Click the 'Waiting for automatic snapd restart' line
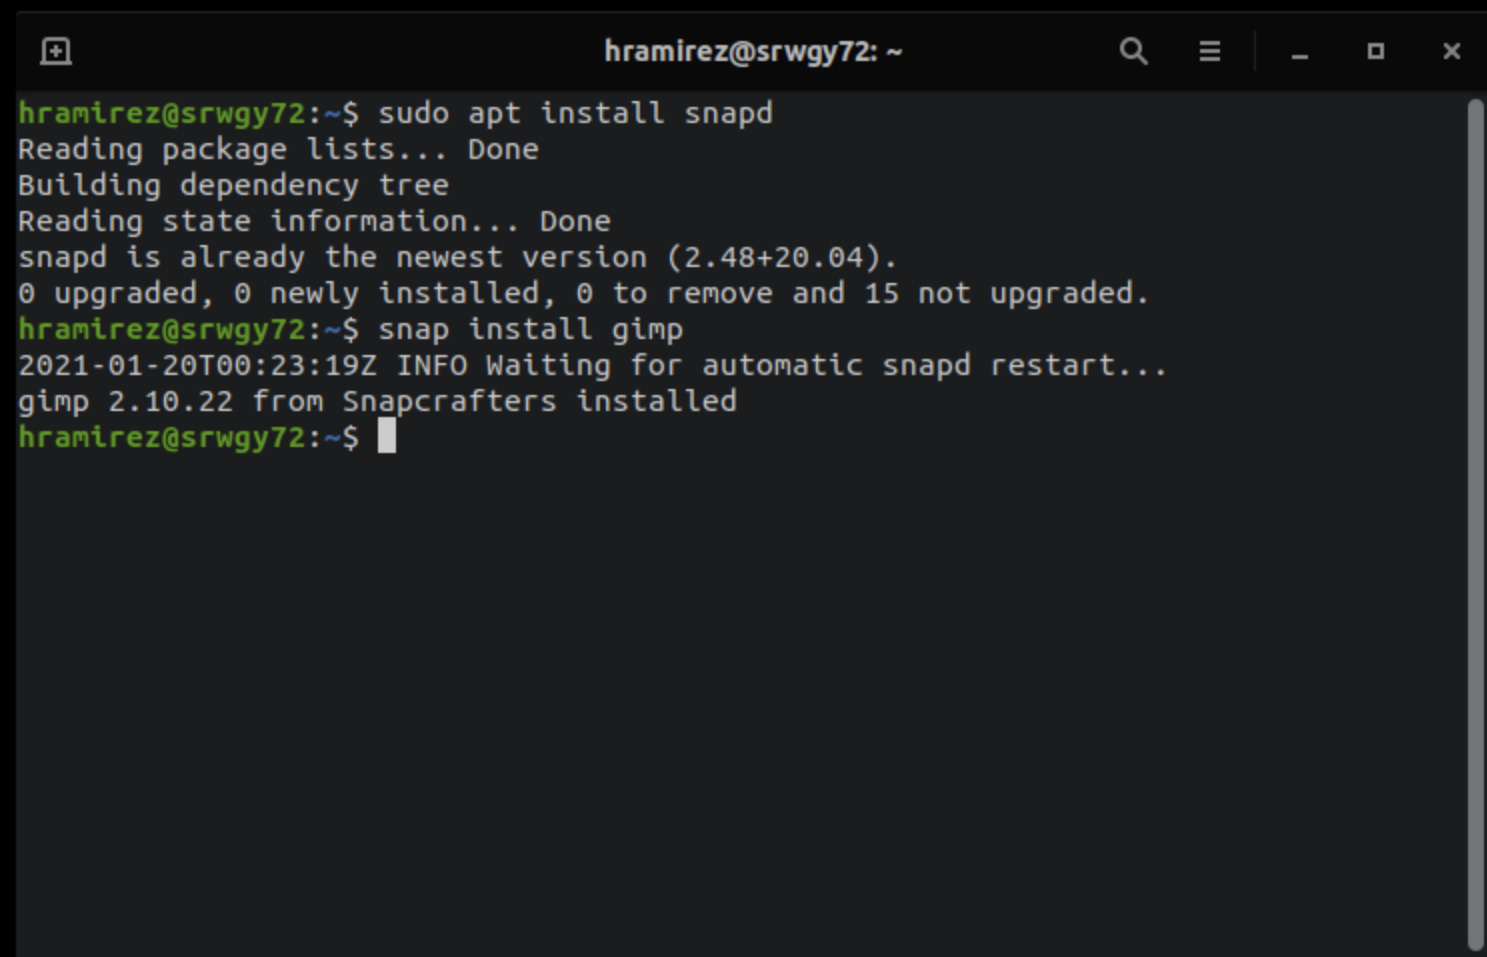 pos(592,365)
